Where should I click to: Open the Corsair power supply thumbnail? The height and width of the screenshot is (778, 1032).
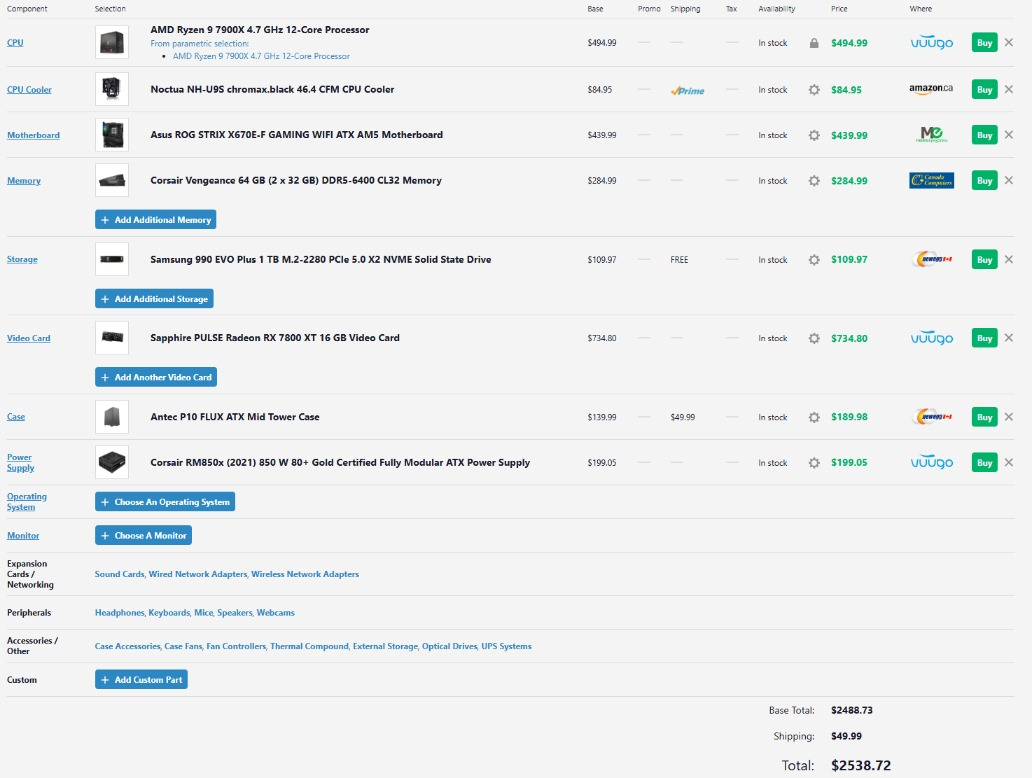tap(112, 462)
